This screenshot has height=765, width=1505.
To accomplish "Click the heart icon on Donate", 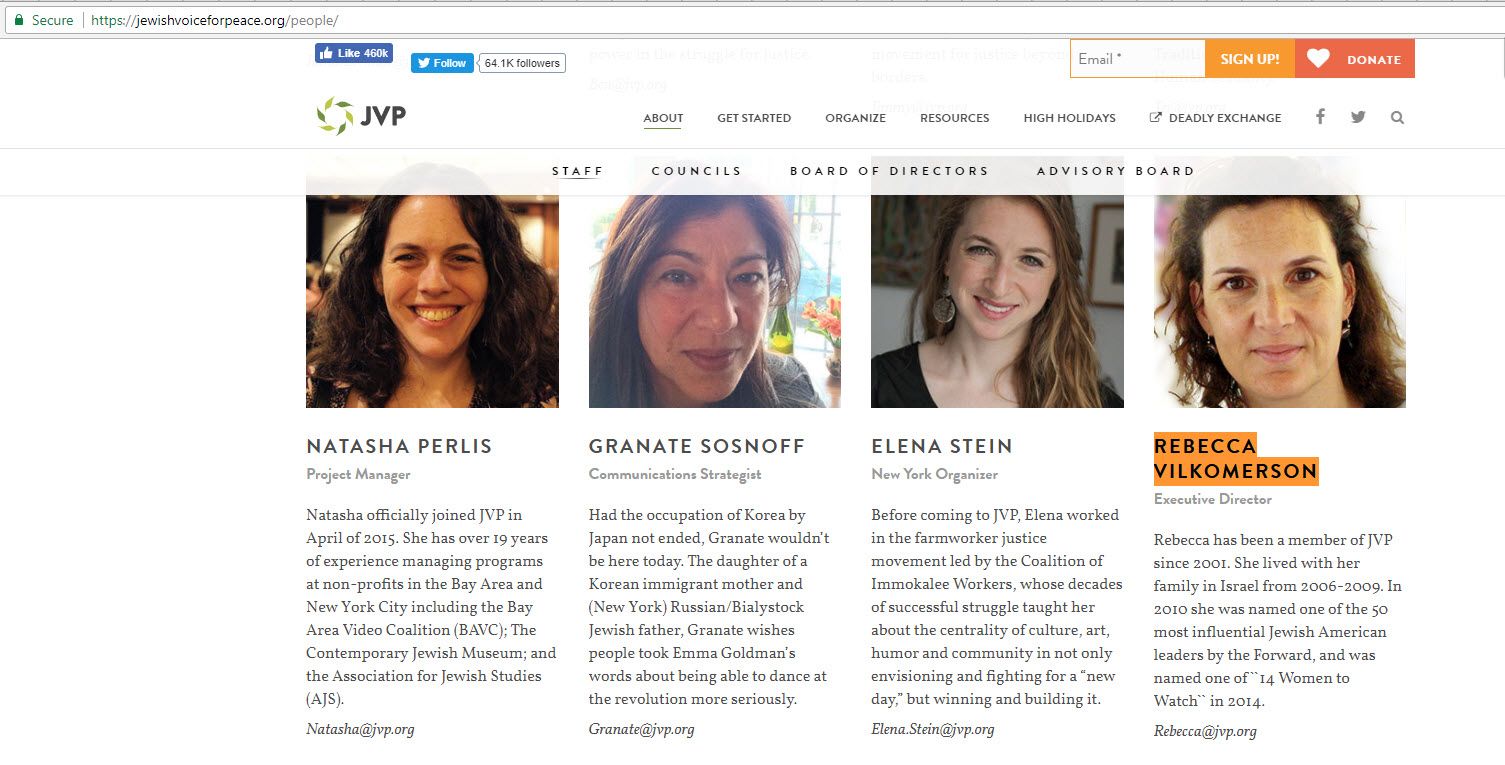I will click(x=1318, y=59).
